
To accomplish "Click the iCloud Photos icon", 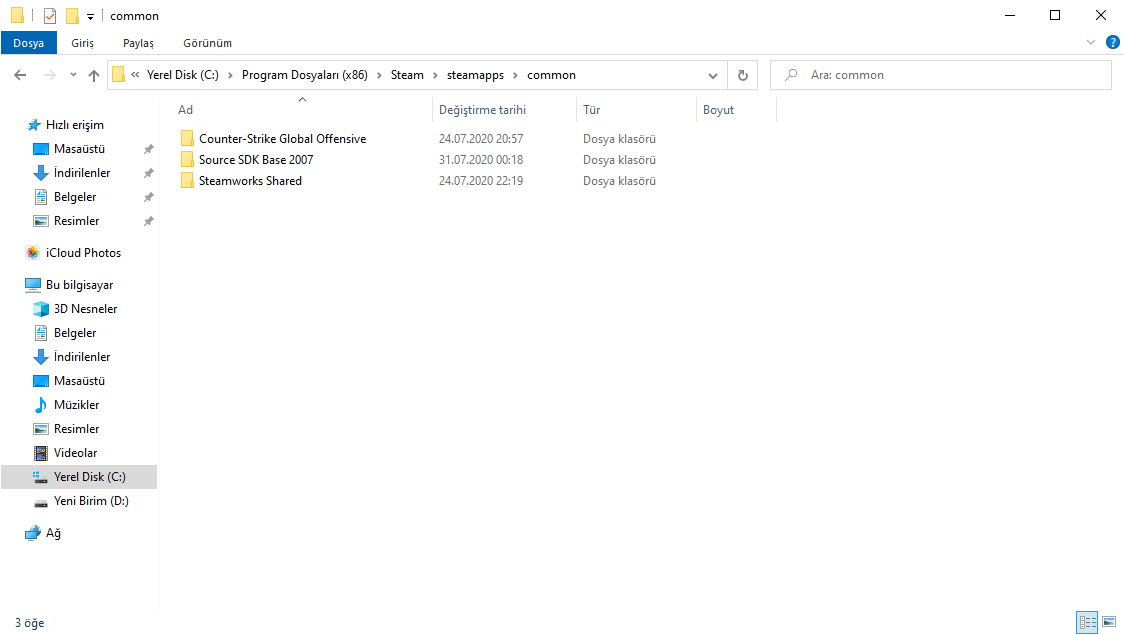I will 33,253.
